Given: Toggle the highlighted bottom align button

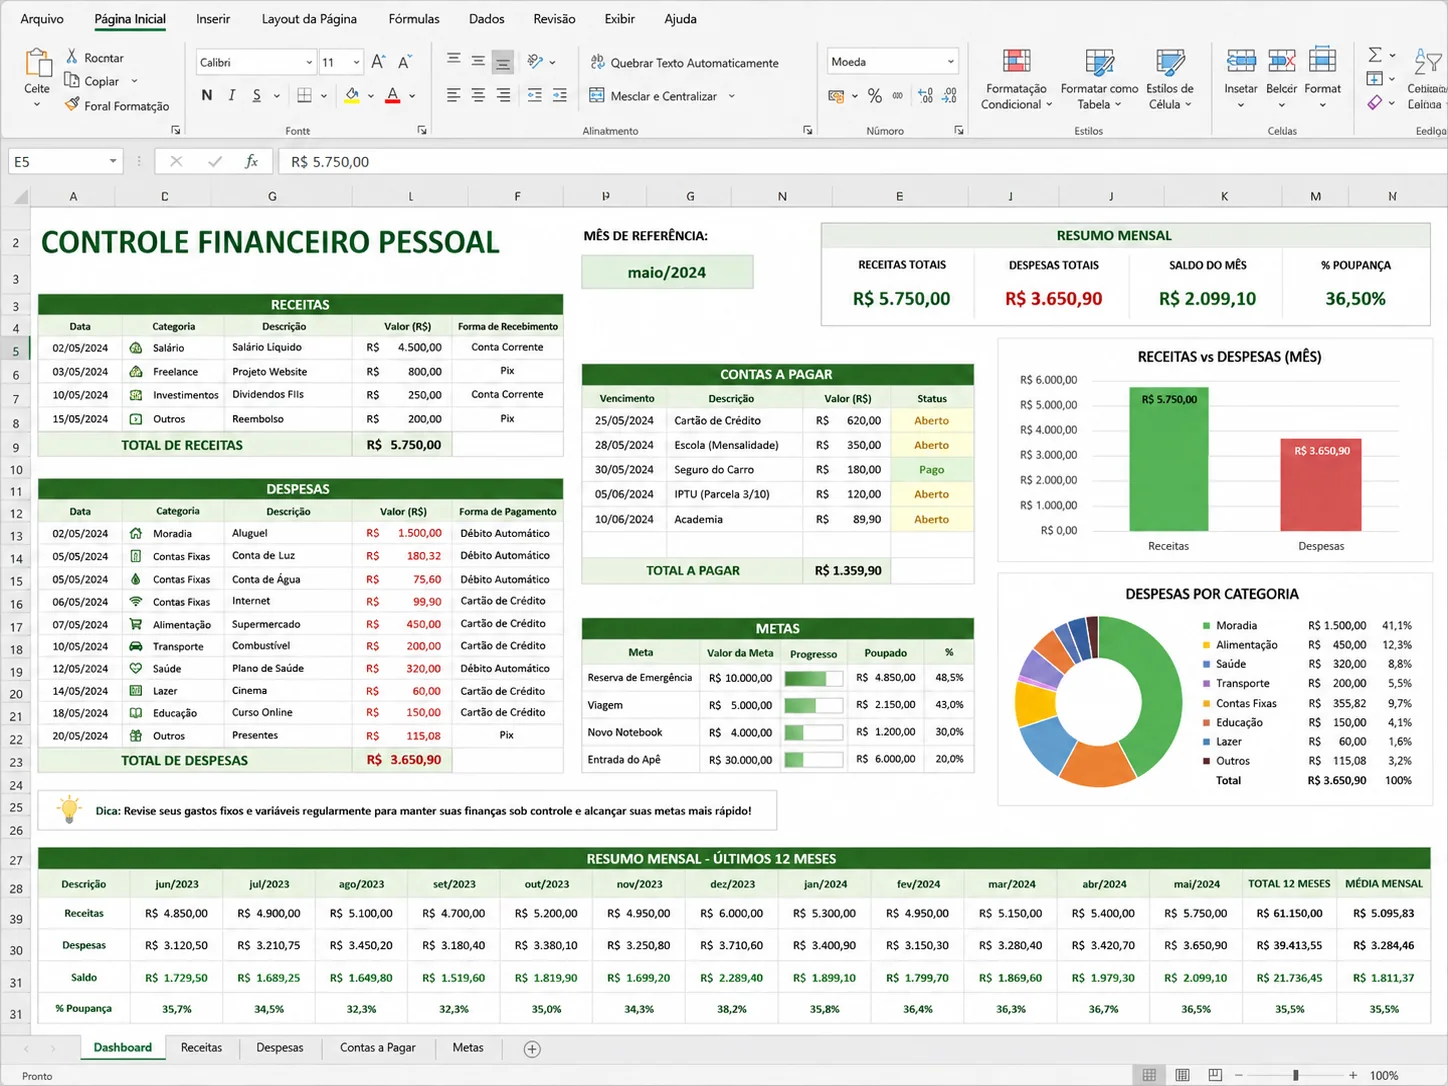Looking at the screenshot, I should 503,62.
